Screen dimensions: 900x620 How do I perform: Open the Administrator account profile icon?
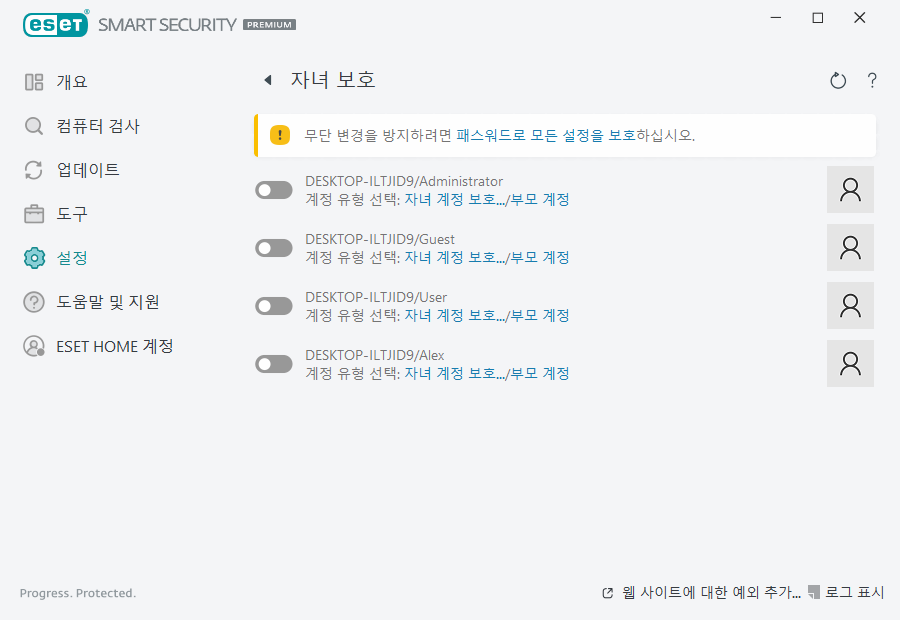(x=850, y=189)
